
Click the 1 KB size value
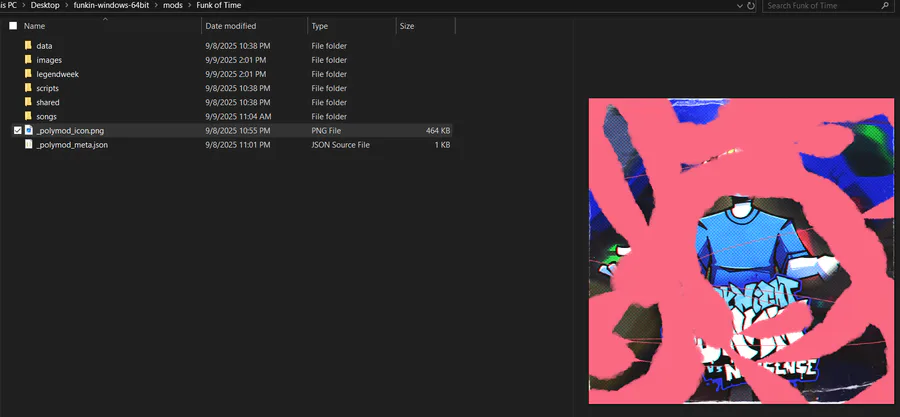442,145
